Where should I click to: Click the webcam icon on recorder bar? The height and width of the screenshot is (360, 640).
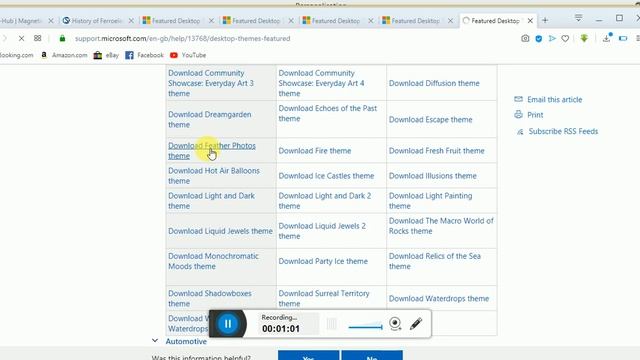click(395, 324)
